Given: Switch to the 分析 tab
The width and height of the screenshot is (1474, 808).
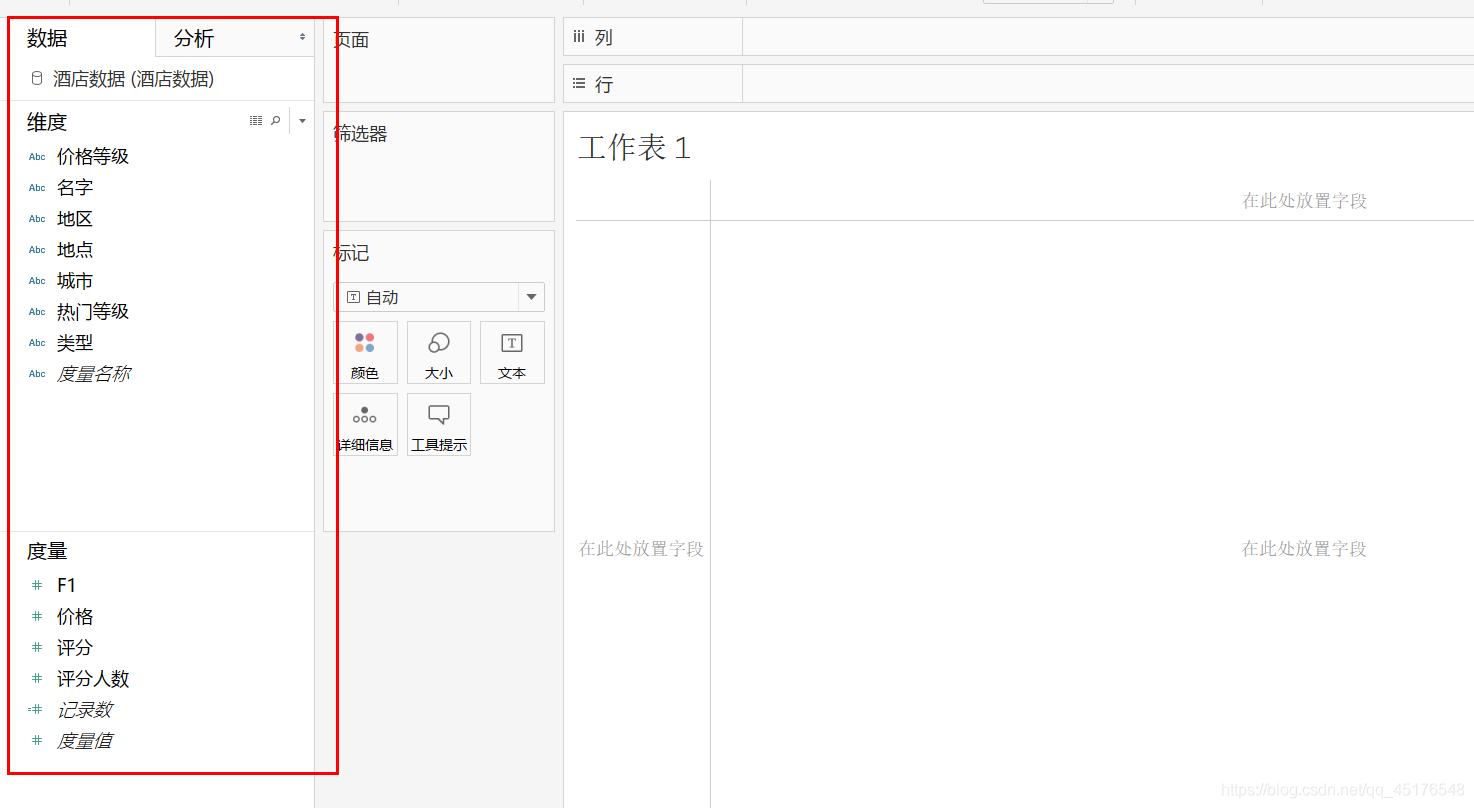Looking at the screenshot, I should [x=193, y=39].
